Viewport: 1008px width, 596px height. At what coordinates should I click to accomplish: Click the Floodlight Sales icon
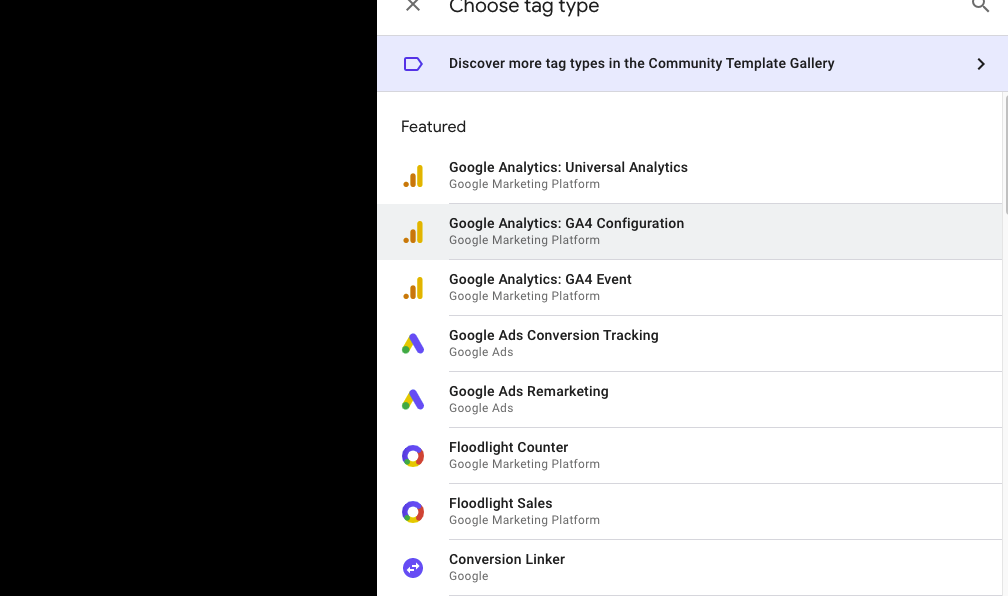point(413,511)
